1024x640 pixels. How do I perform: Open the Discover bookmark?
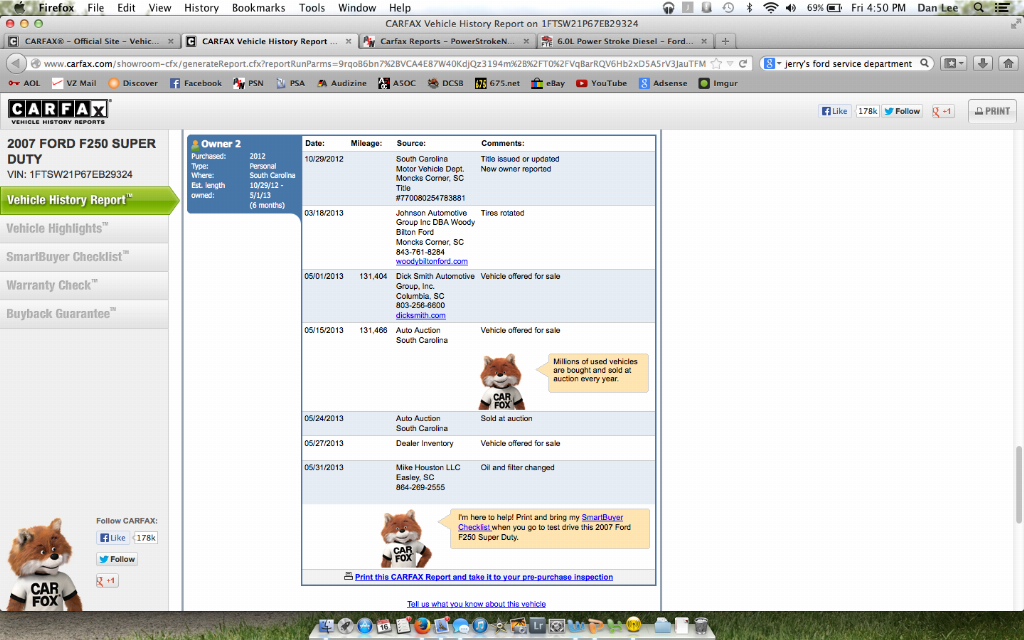[133, 83]
